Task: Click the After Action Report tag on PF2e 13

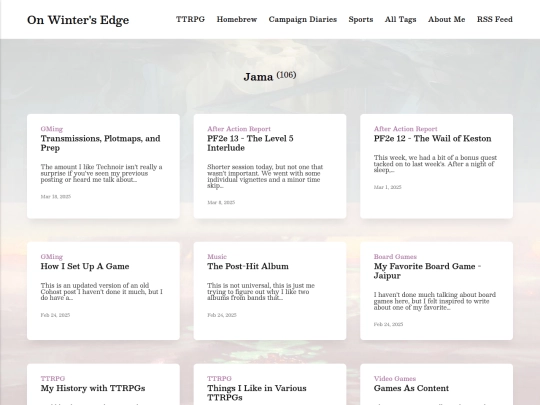Action: [x=239, y=129]
